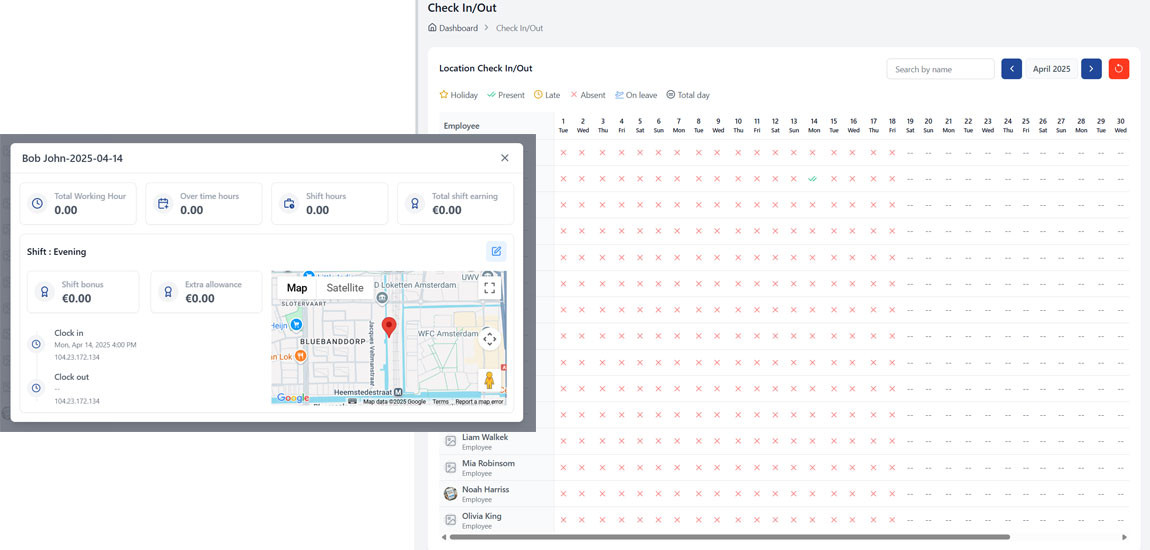
Task: Click Olivia King absent mark on day 18
Action: click(893, 520)
